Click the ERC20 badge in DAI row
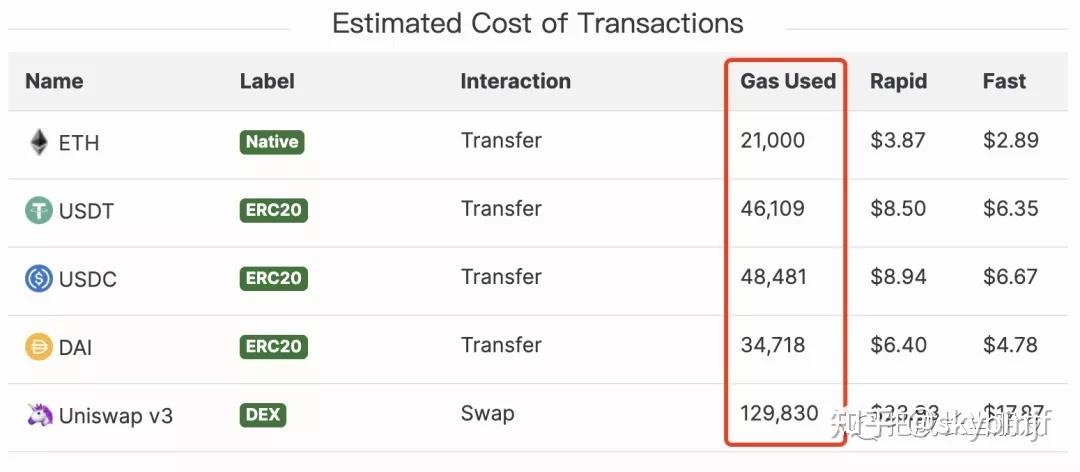This screenshot has height=472, width=1080. point(274,346)
